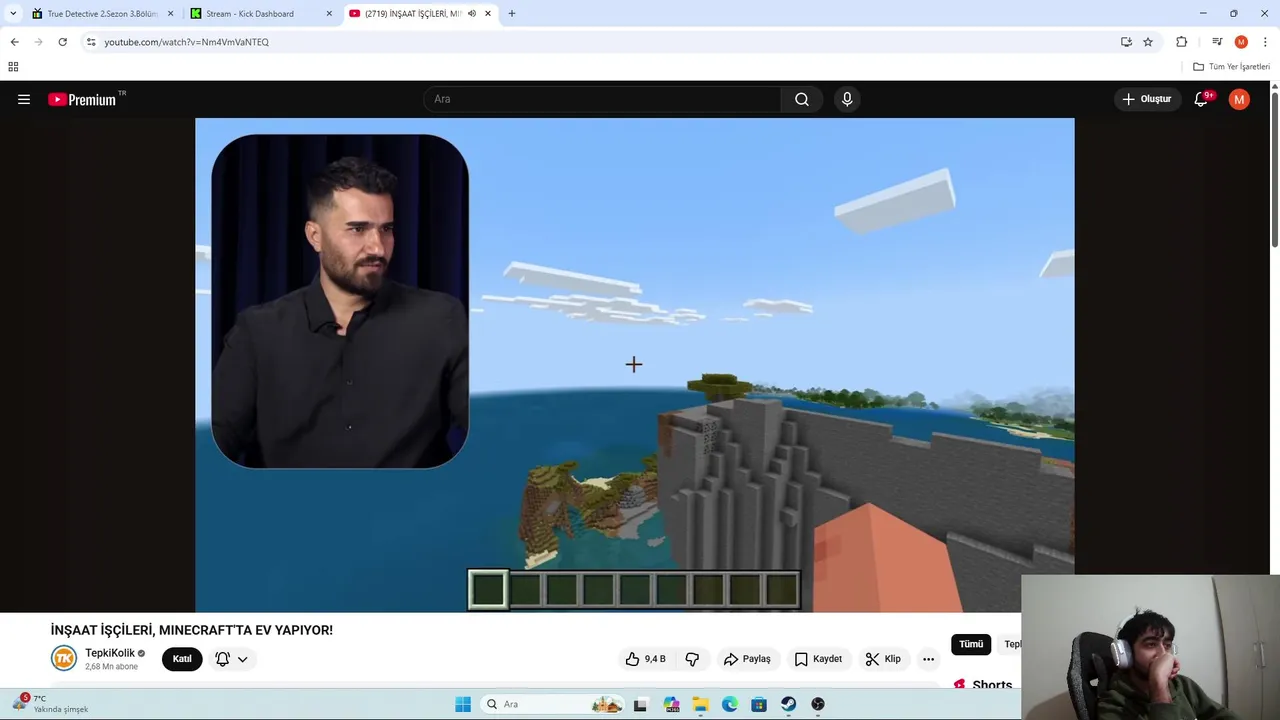
Task: Go forward in browser history
Action: pyautogui.click(x=38, y=42)
